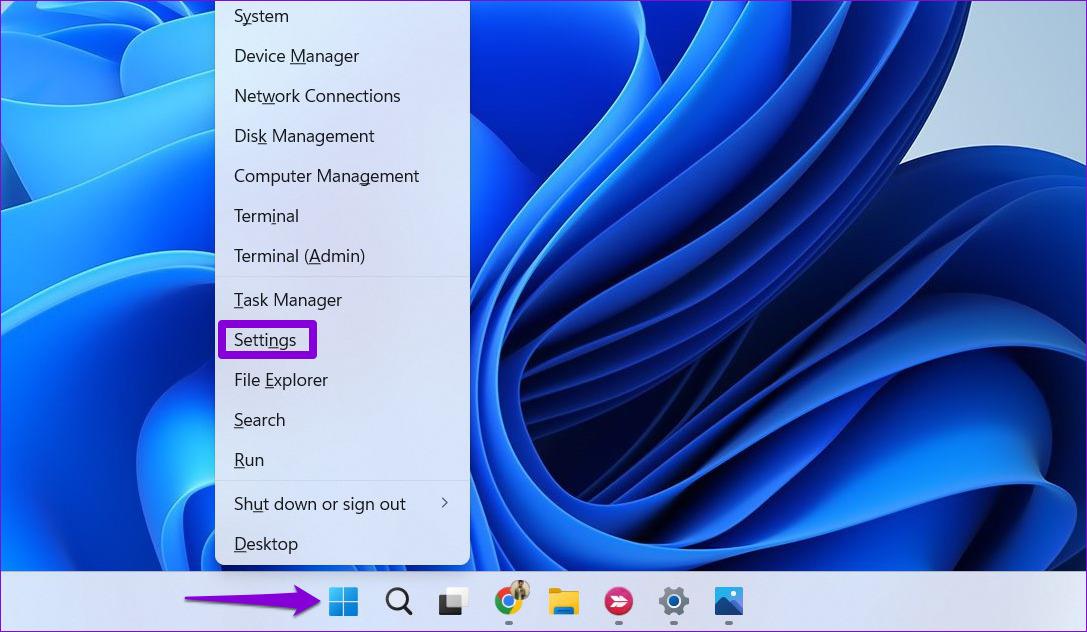Launch Snagit from the taskbar
The image size is (1087, 632).
[x=618, y=601]
